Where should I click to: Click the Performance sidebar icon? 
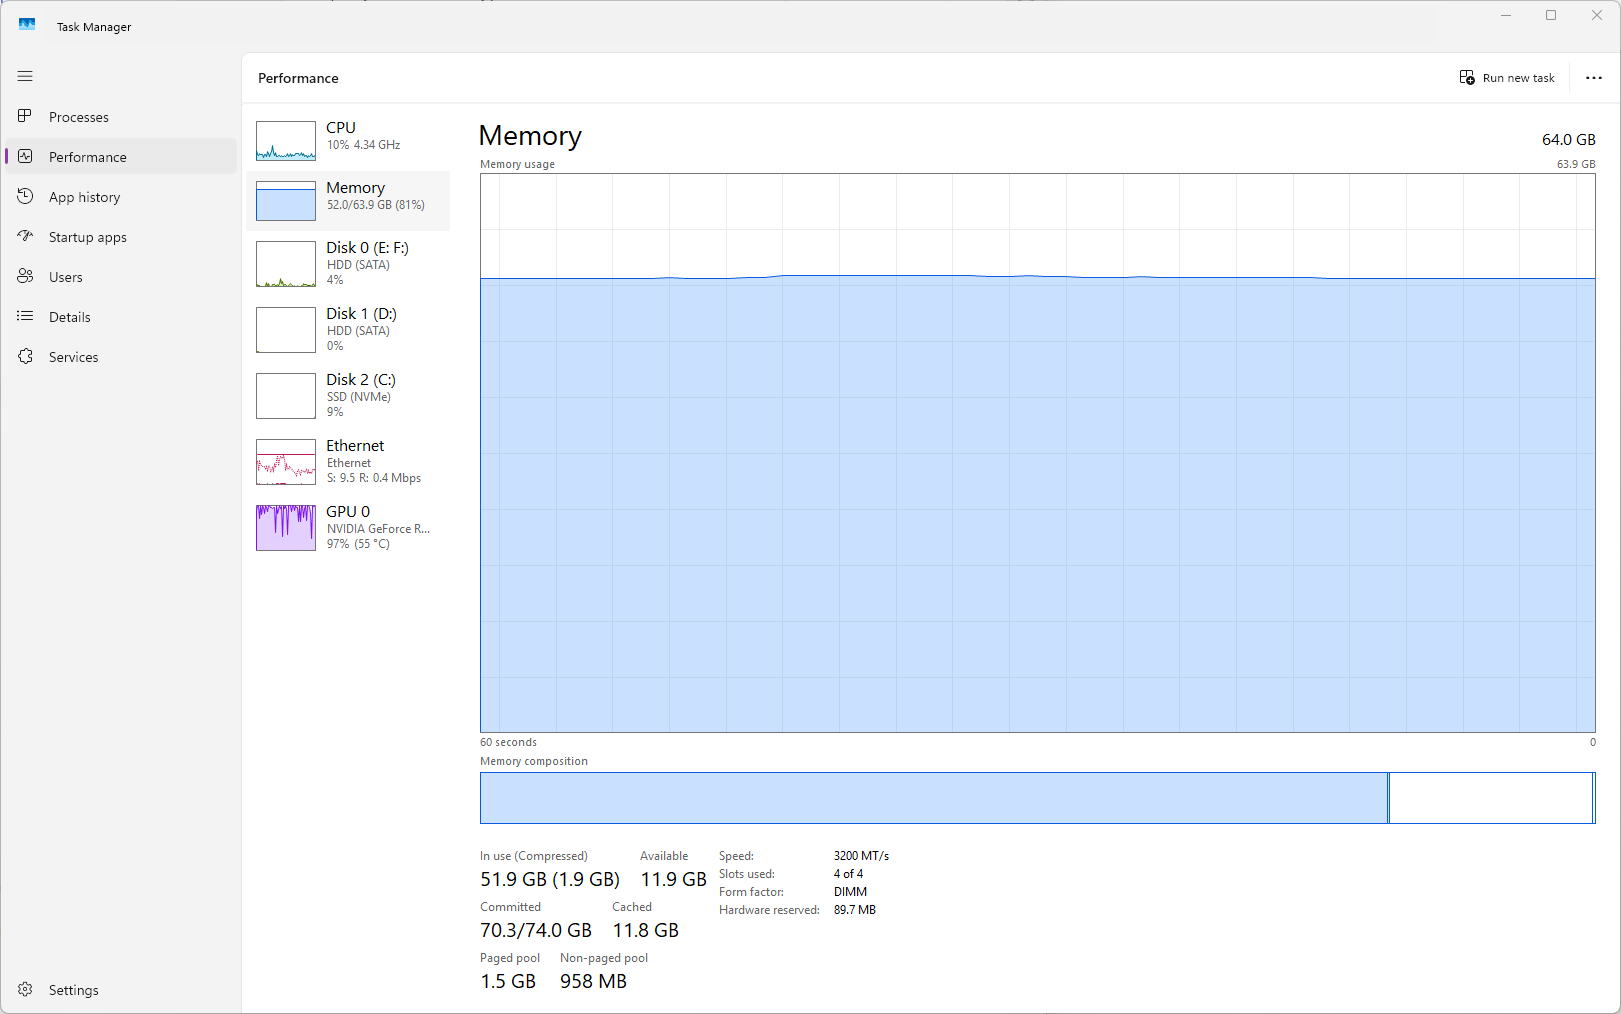25,156
